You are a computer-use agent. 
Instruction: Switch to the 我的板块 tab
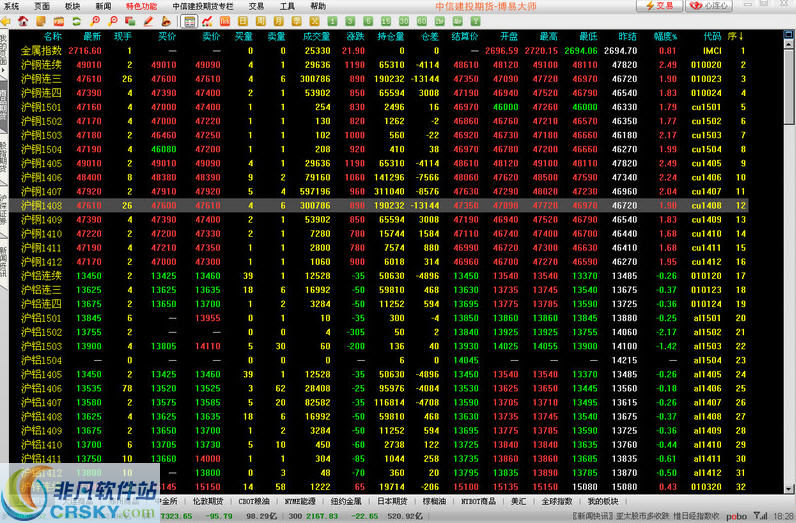coord(603,501)
